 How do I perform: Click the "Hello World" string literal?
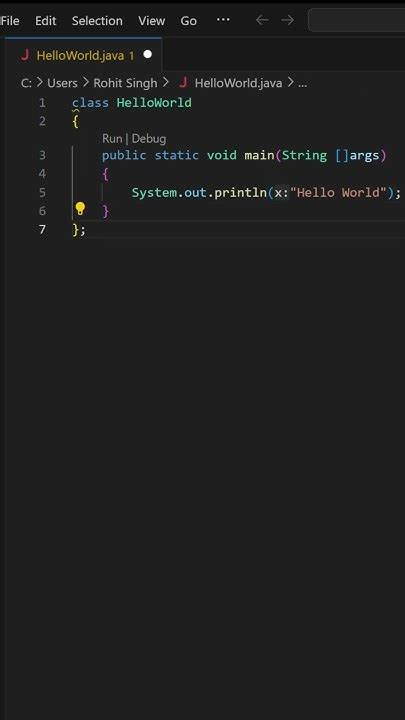coord(338,192)
